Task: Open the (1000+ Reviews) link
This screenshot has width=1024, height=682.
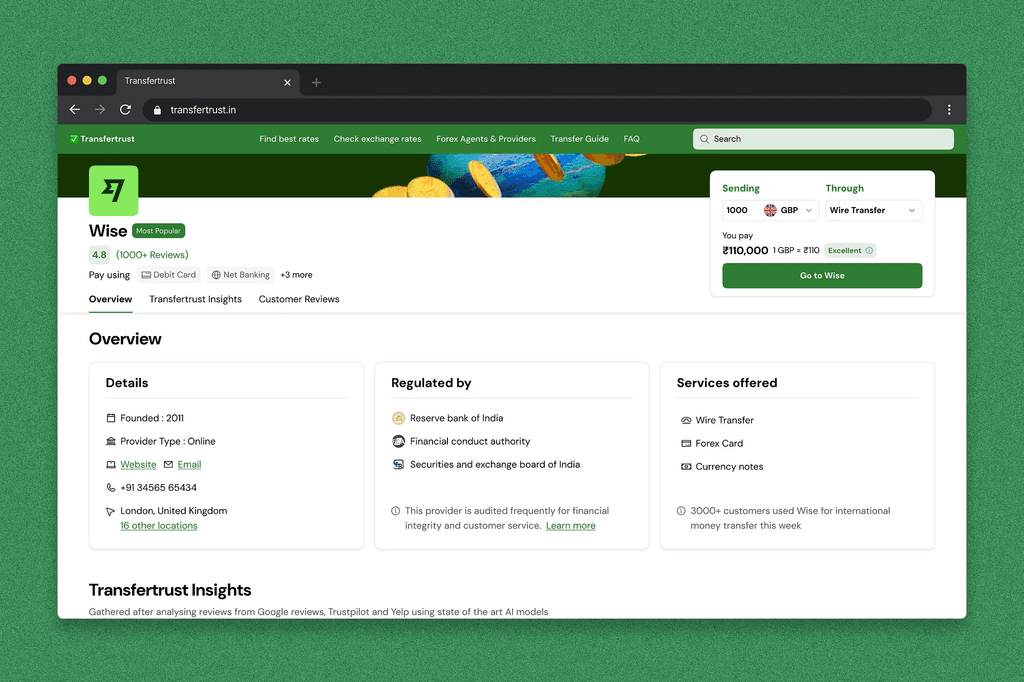Action: pos(152,255)
